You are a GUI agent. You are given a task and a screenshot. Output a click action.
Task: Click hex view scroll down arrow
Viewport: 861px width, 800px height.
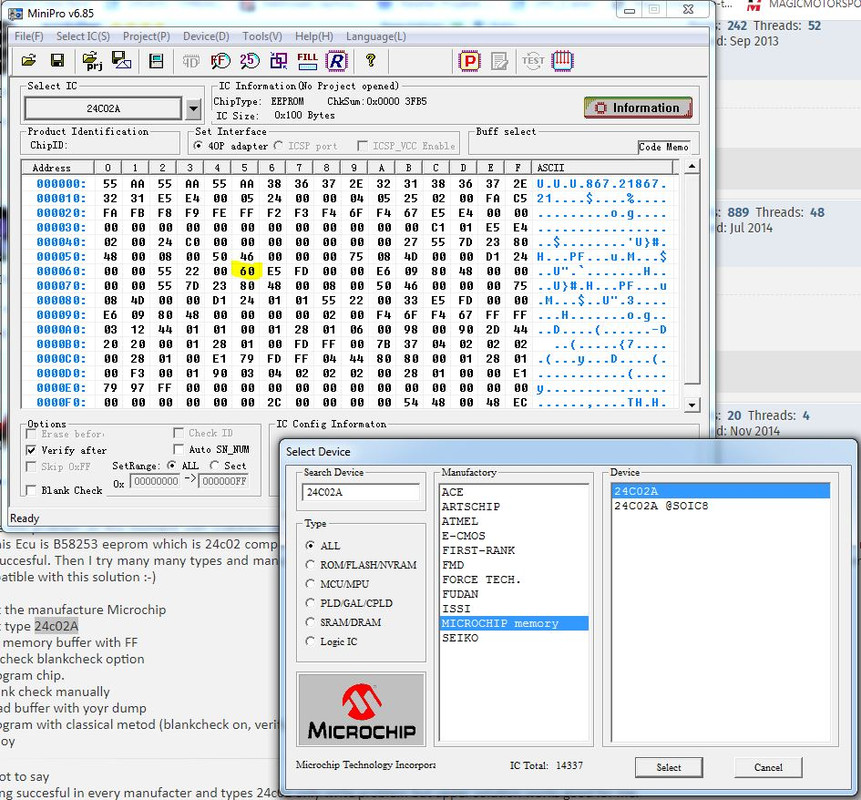692,405
